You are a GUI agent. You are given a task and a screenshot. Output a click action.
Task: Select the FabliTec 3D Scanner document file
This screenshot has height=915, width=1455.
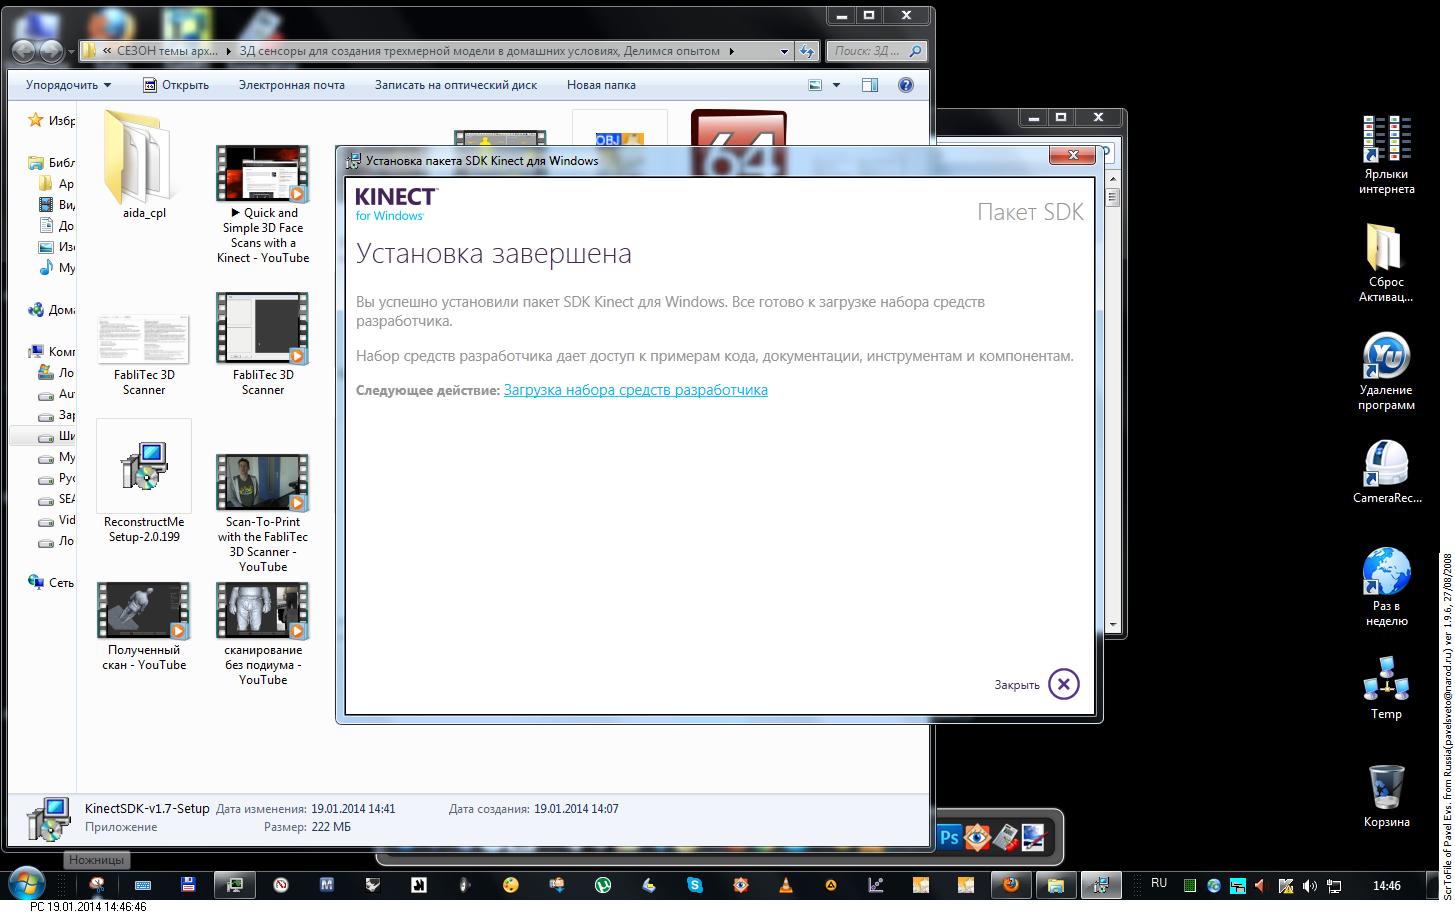click(x=144, y=354)
